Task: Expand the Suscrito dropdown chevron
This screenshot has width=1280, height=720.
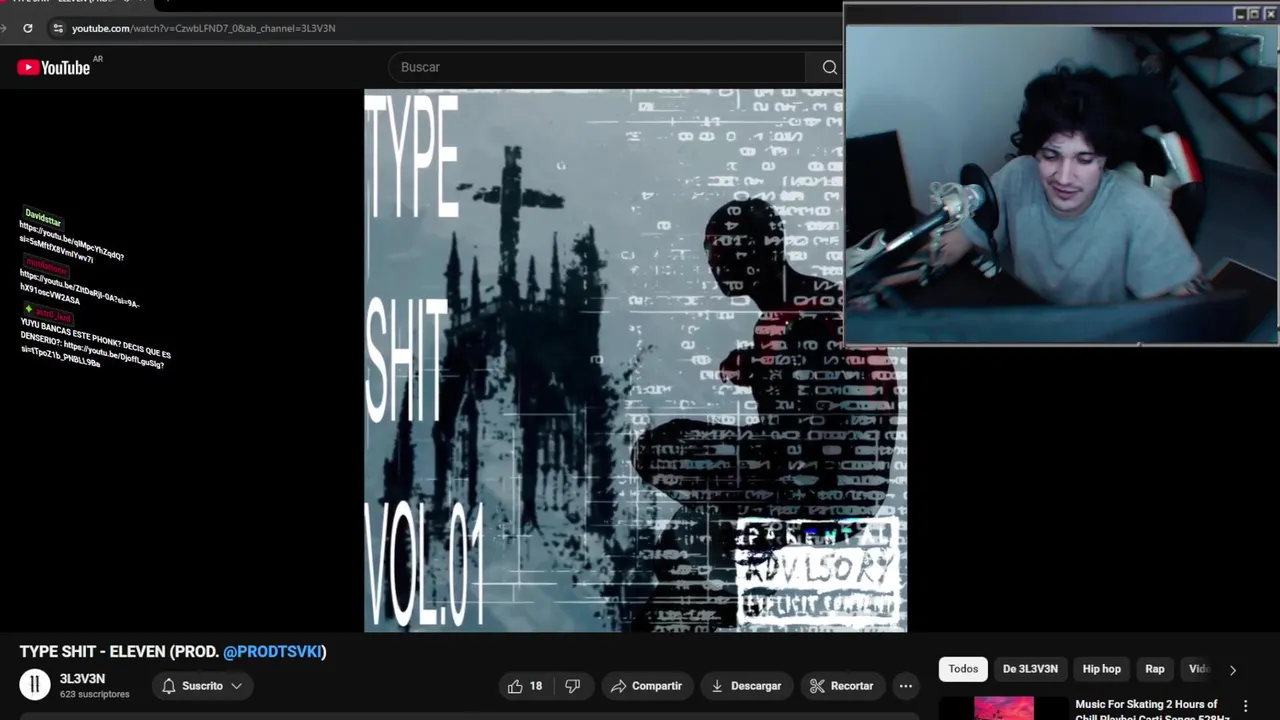Action: tap(236, 686)
